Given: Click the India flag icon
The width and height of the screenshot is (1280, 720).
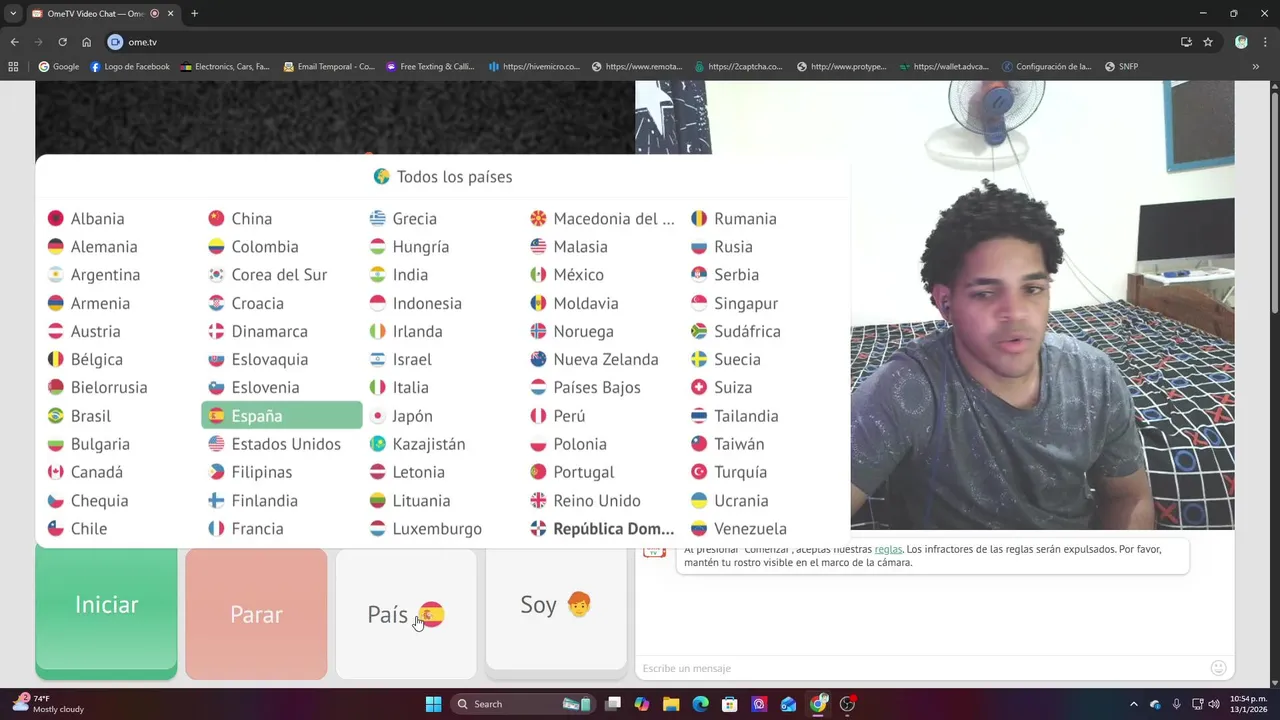Looking at the screenshot, I should tap(378, 275).
